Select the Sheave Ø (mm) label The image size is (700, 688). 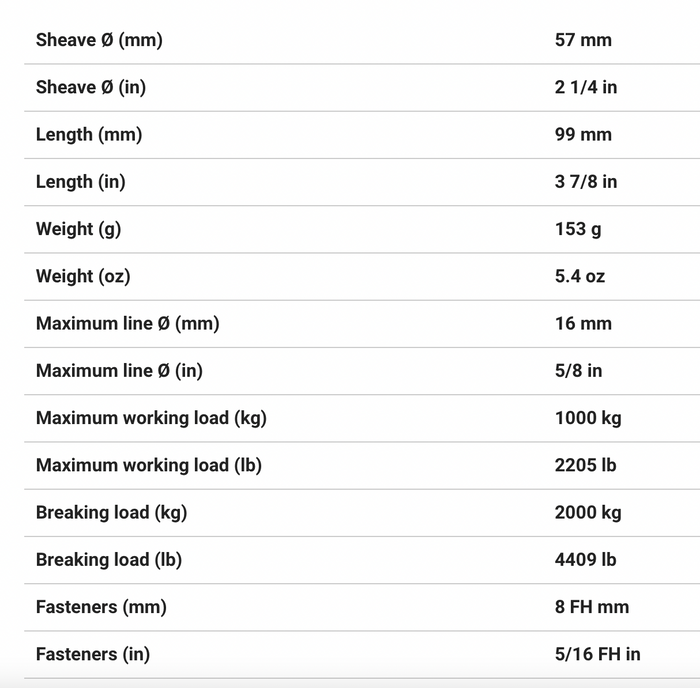click(99, 40)
